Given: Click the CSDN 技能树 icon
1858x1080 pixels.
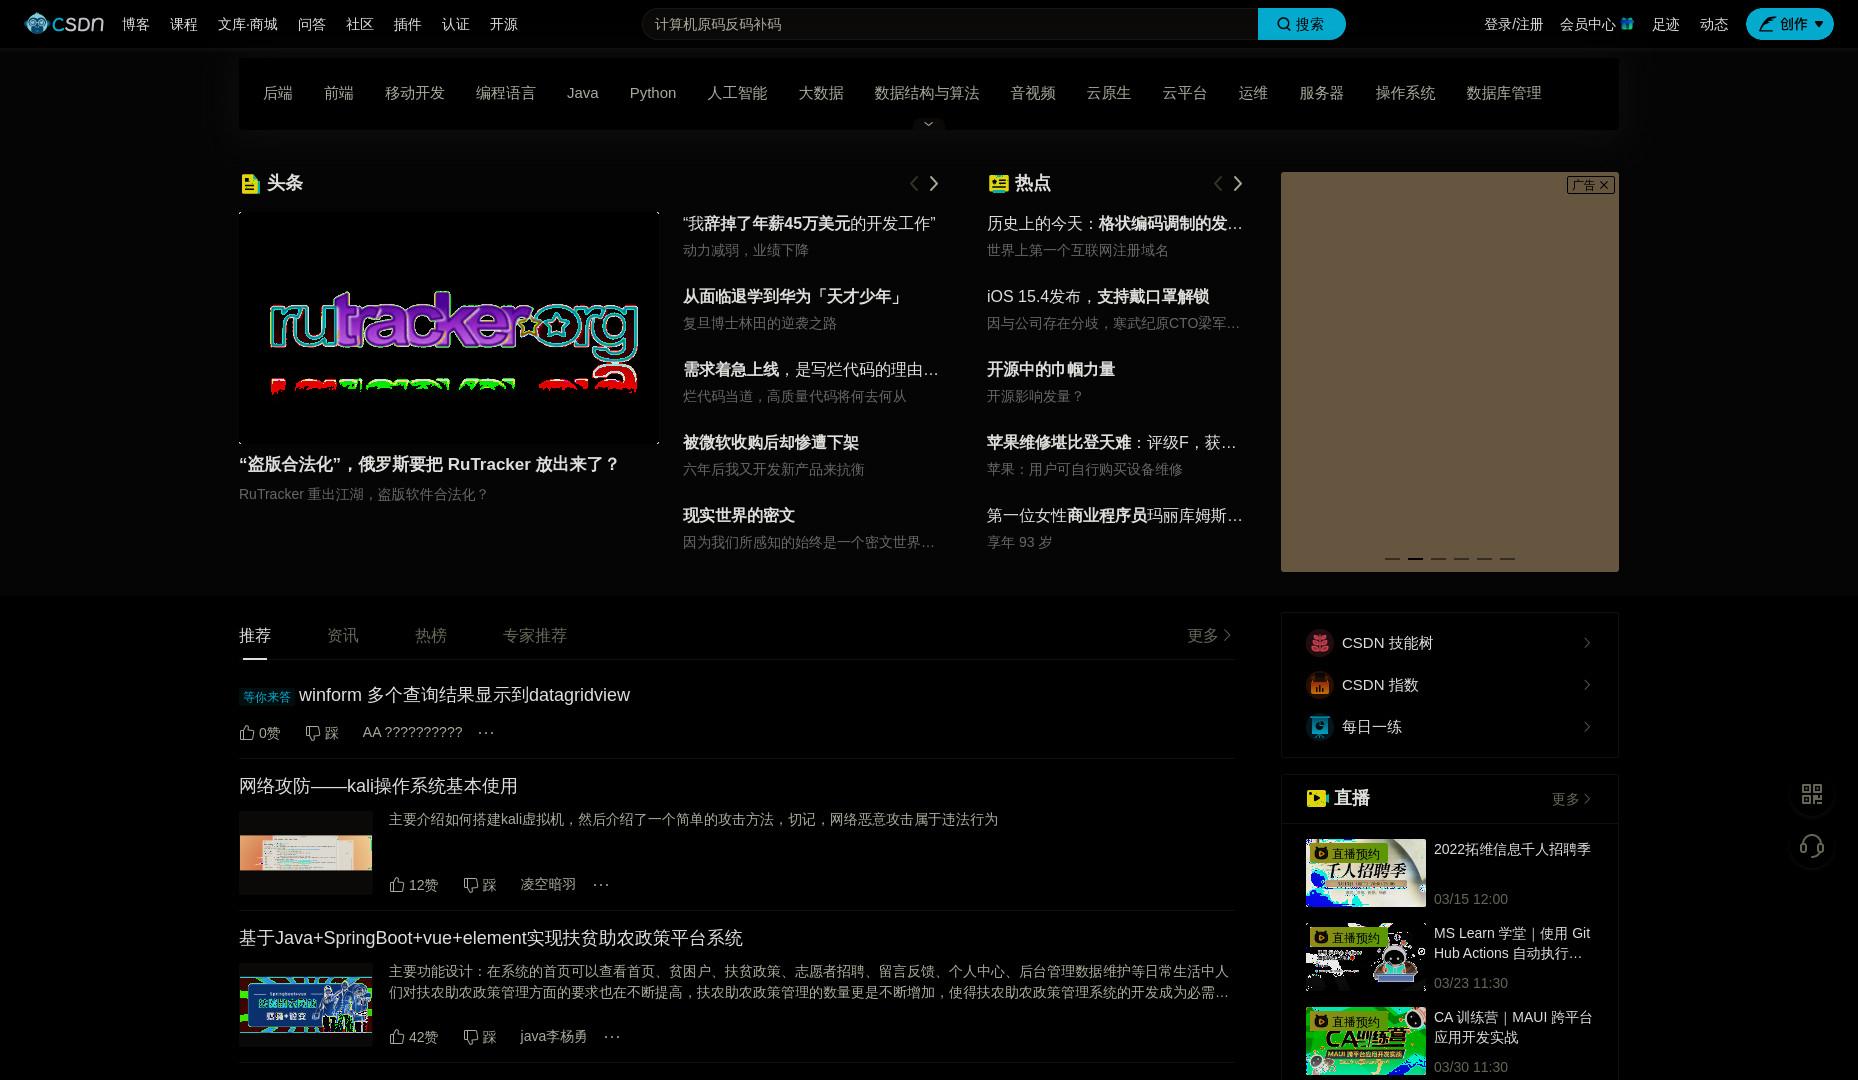Looking at the screenshot, I should click(x=1320, y=643).
